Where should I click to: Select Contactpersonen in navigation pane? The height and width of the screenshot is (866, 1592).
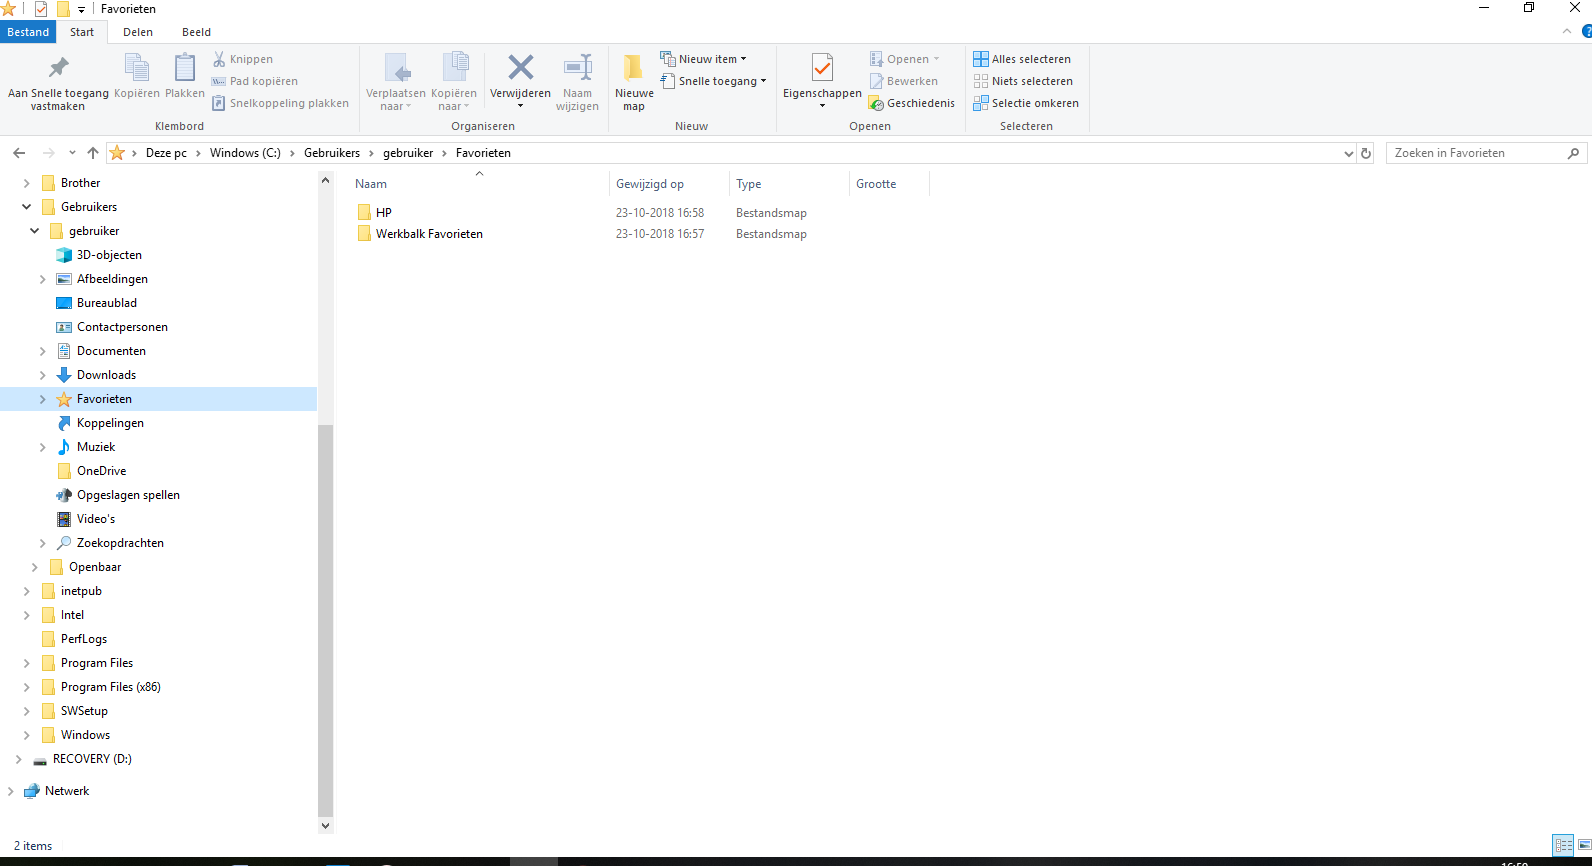pyautogui.click(x=122, y=327)
